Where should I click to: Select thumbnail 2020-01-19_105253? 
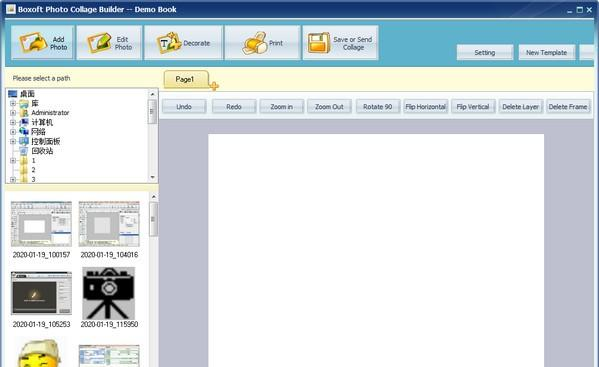[41, 293]
